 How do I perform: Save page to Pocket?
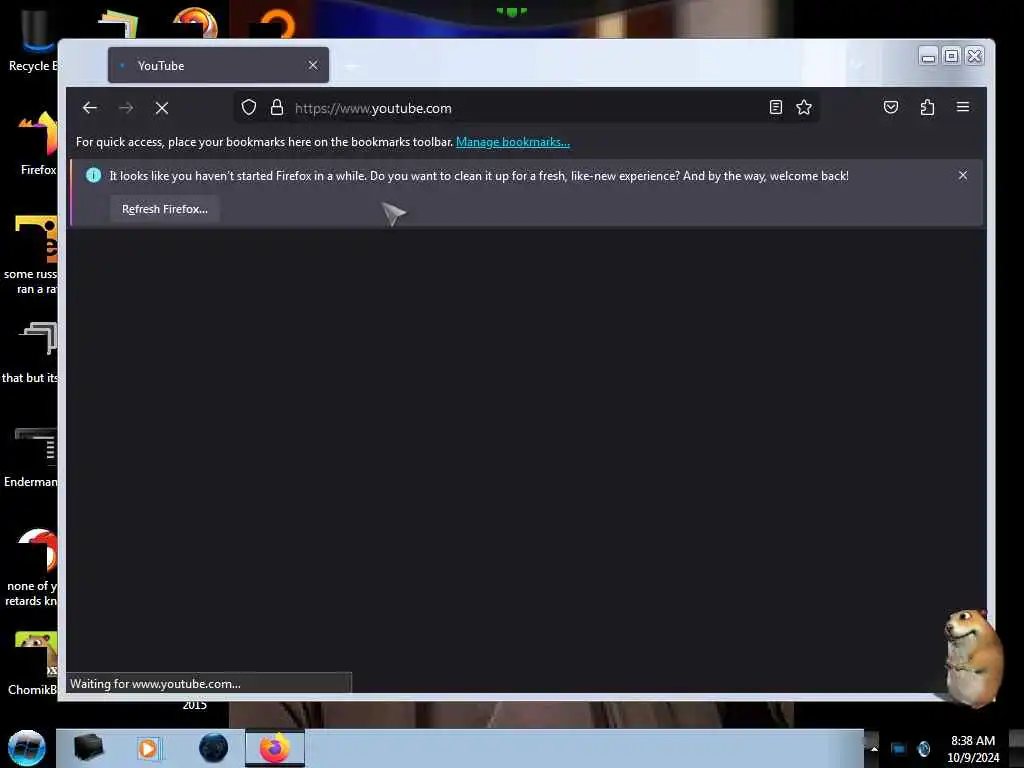click(x=891, y=107)
